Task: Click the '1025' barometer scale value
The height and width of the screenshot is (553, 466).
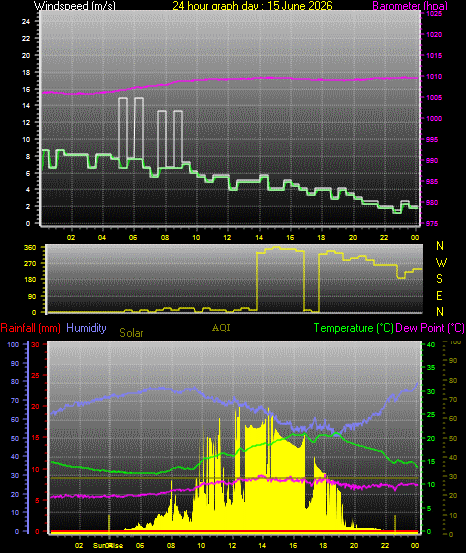Action: [x=434, y=14]
